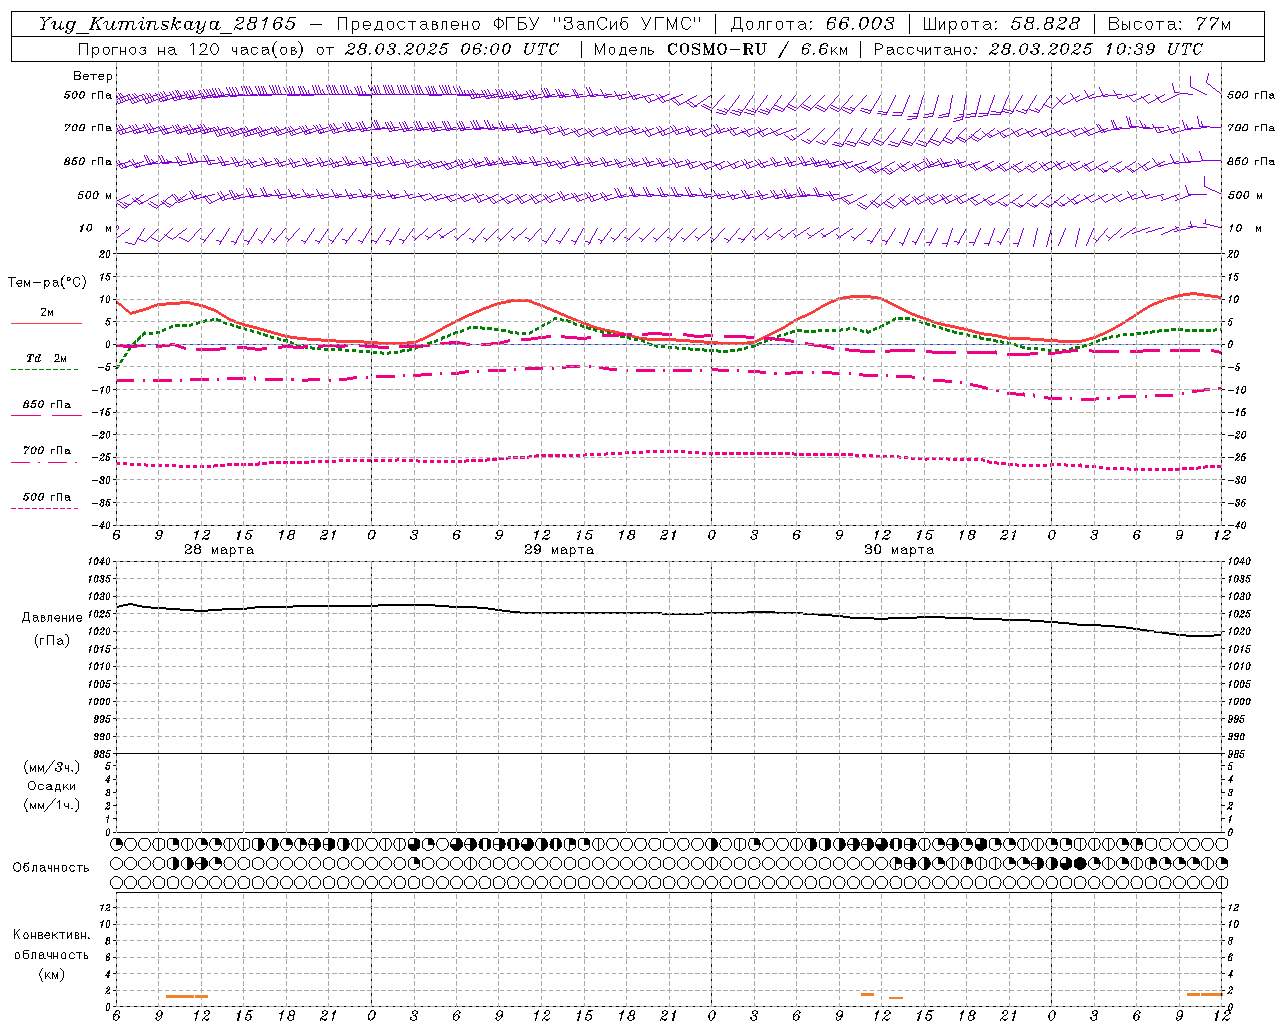This screenshot has height=1024, width=1280.
Task: Click the 985 value on right pressure axis
Action: point(1238,754)
